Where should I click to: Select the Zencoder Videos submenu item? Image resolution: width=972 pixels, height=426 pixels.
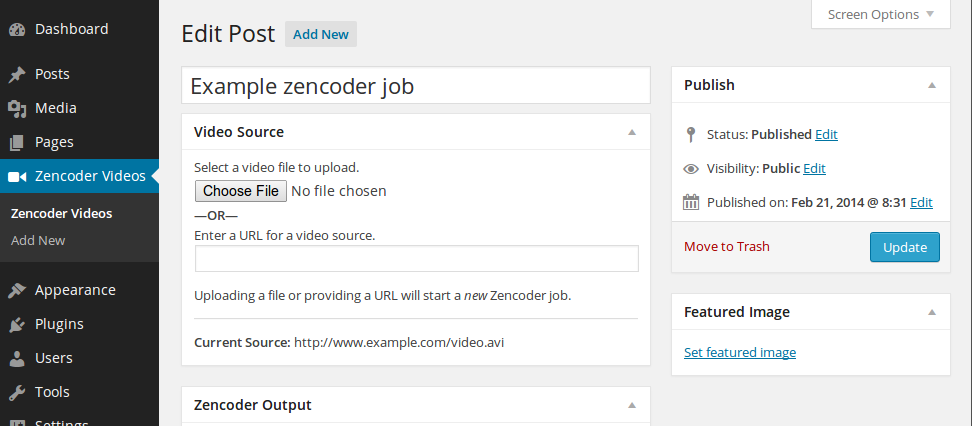[61, 213]
